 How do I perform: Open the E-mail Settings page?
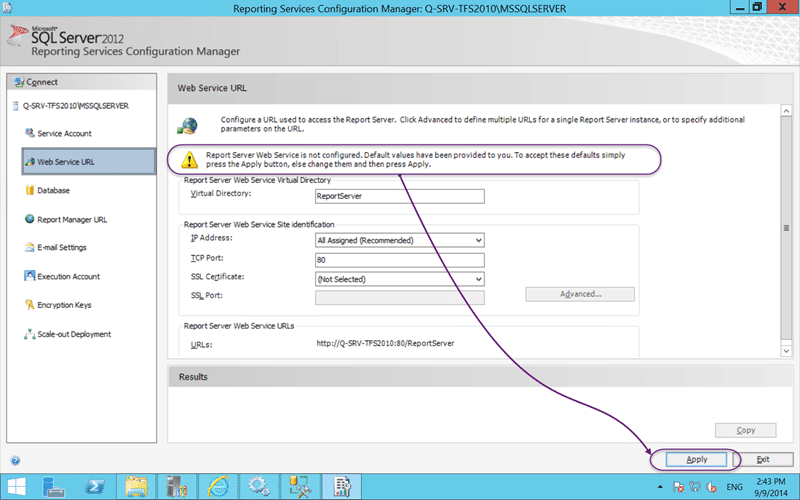click(62, 247)
